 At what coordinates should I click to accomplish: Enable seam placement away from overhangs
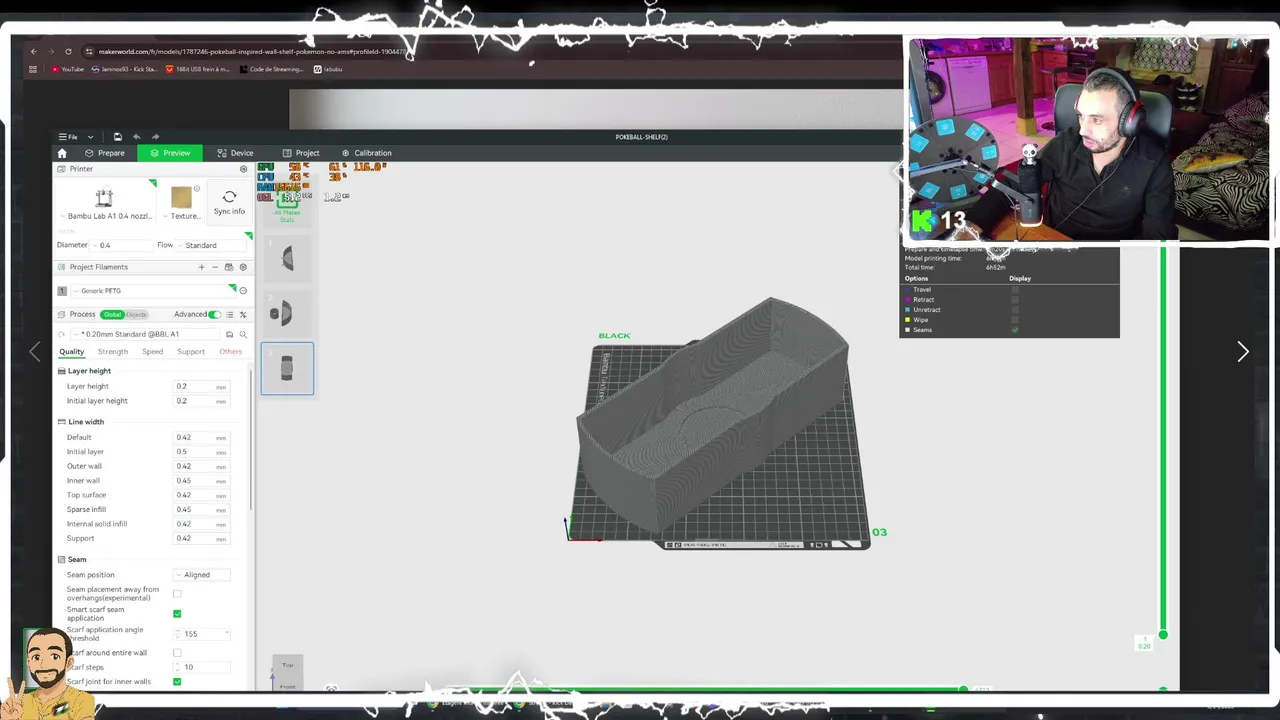(x=177, y=594)
